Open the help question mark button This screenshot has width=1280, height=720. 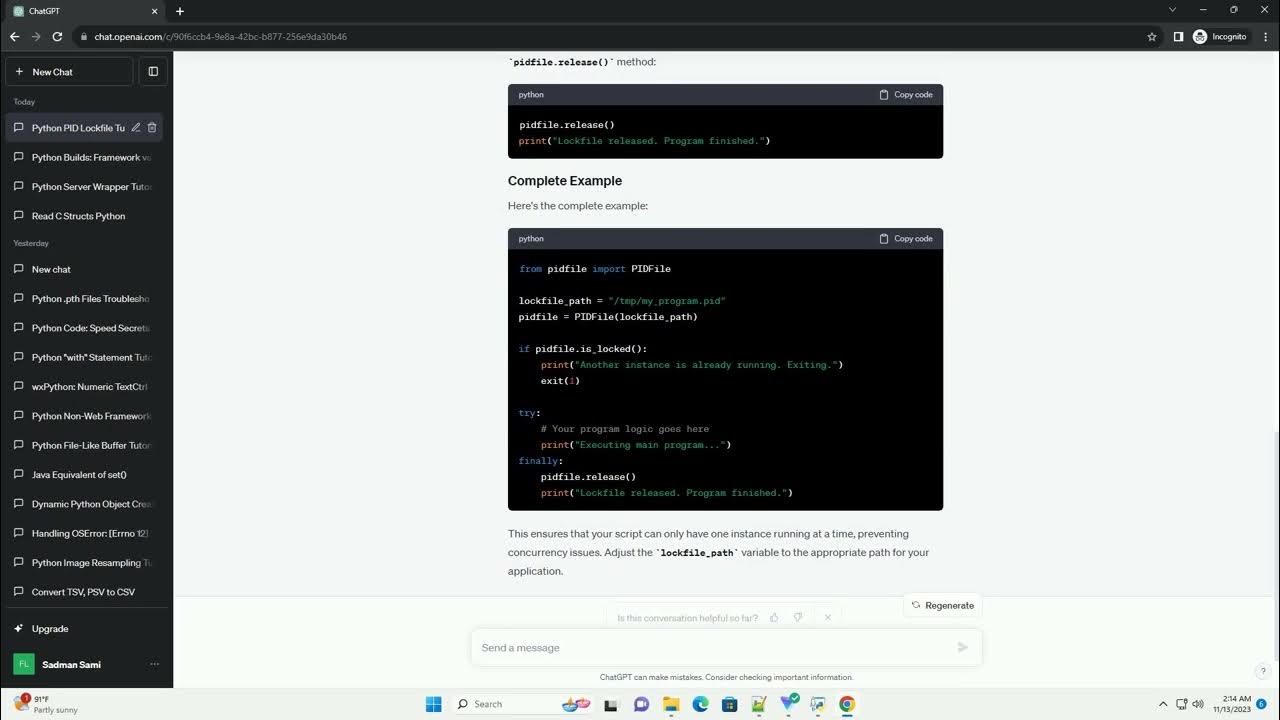(x=1263, y=672)
